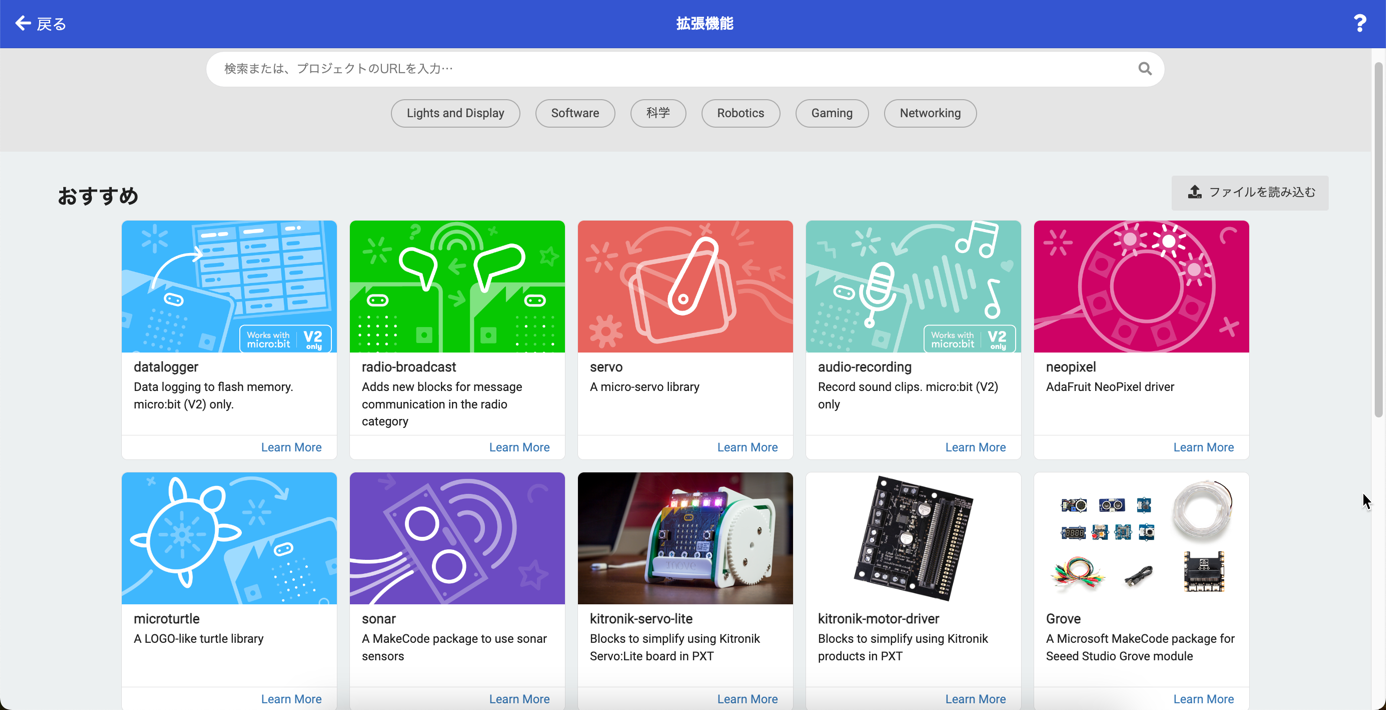Open the kitronik-motor-driver photo
1386x710 pixels.
pos(913,538)
